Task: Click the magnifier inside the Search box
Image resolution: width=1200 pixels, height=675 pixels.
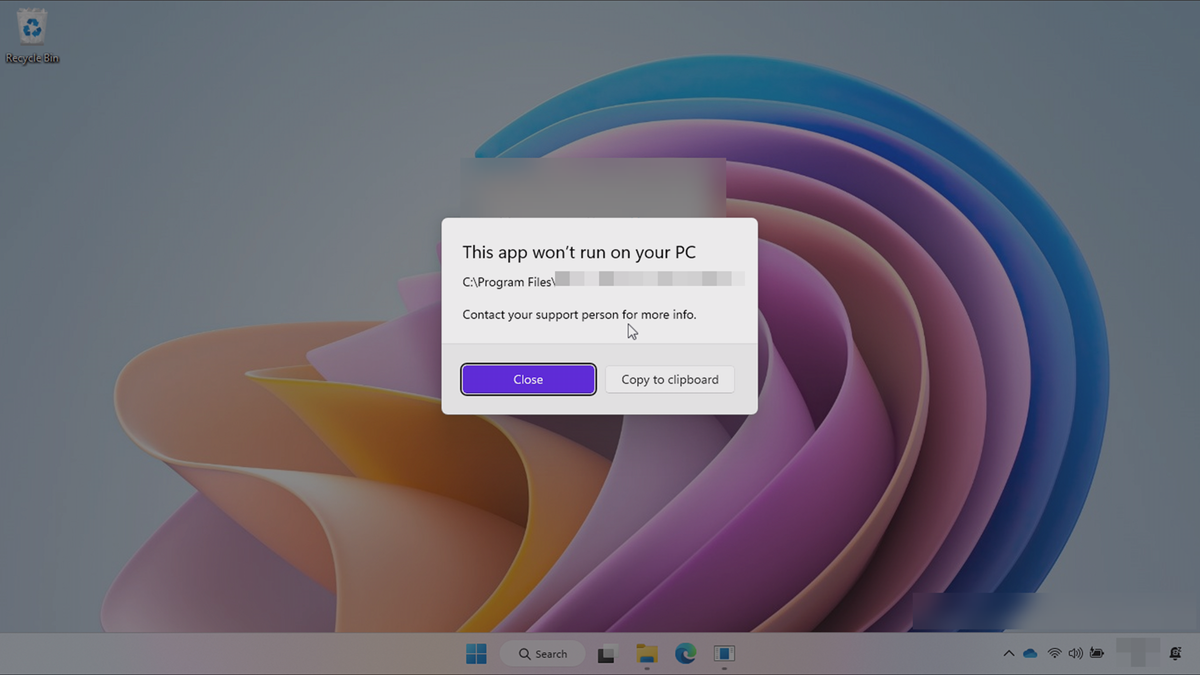Action: (x=524, y=653)
